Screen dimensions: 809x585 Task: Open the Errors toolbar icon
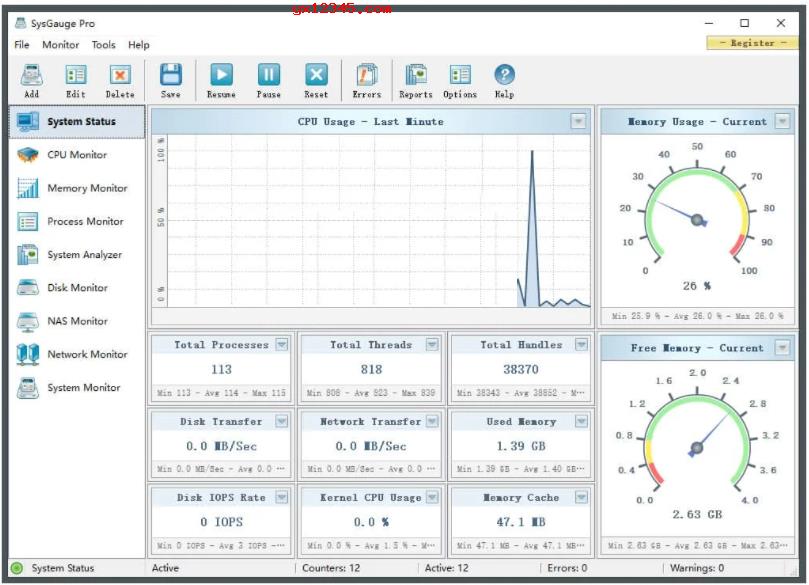(367, 75)
